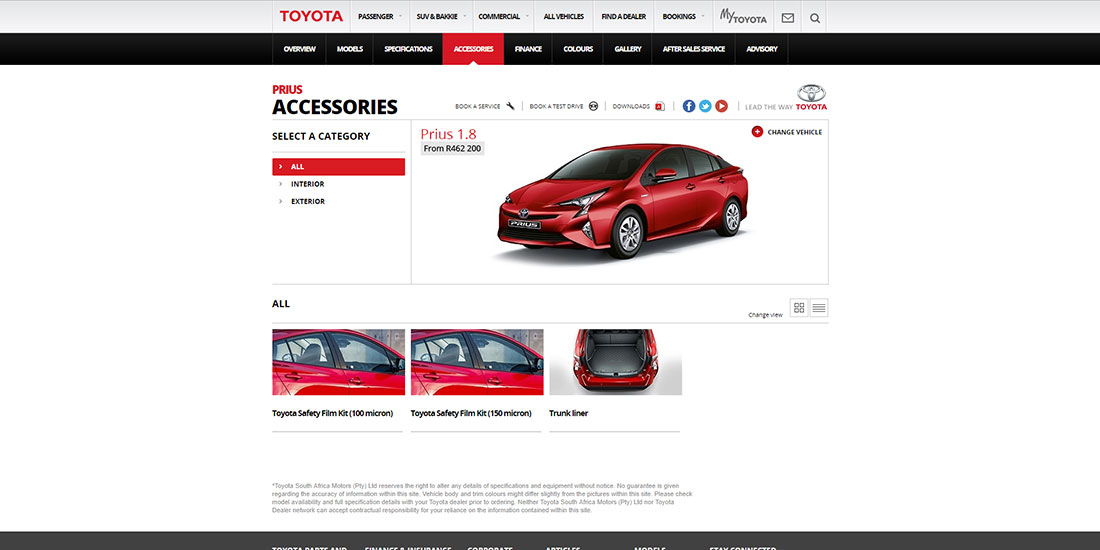Viewport: 1100px width, 550px height.
Task: Expand the SUV & Bakkie dropdown
Action: point(441,17)
